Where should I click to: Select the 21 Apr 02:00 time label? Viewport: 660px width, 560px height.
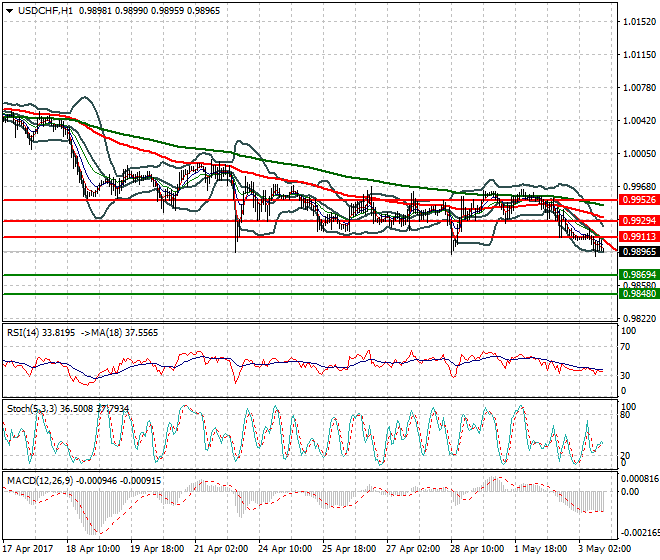[221, 549]
